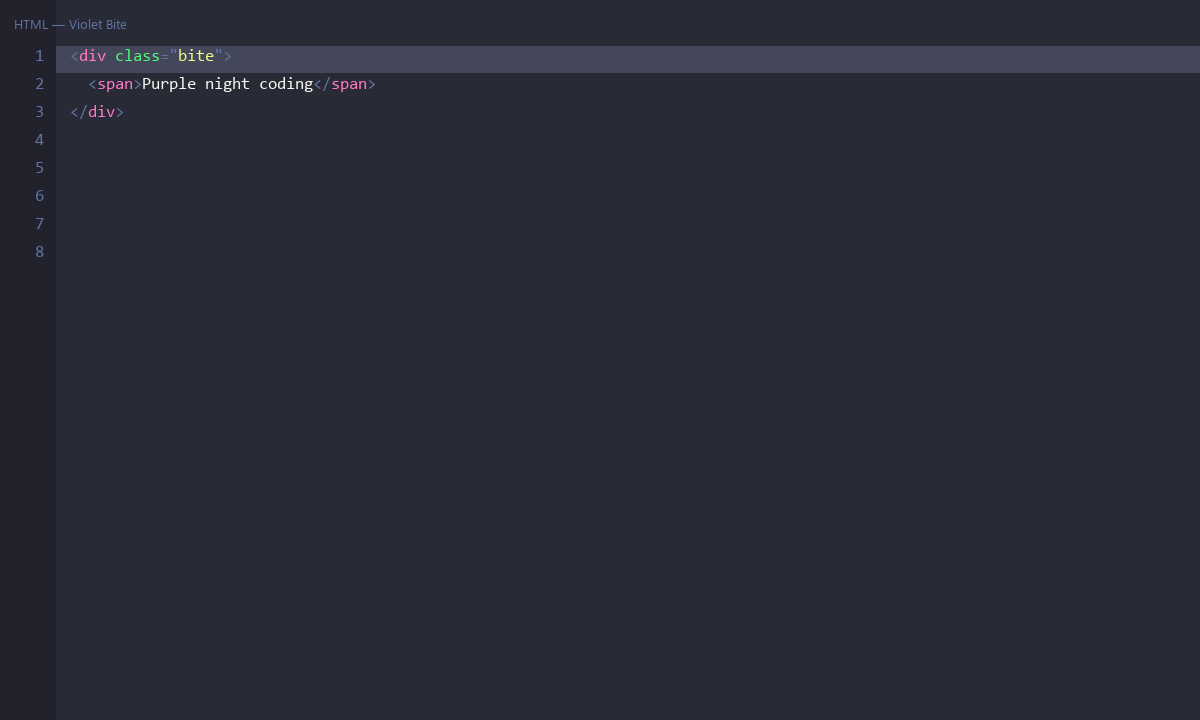
Task: Select line number 3 in the gutter
Action: tap(39, 112)
